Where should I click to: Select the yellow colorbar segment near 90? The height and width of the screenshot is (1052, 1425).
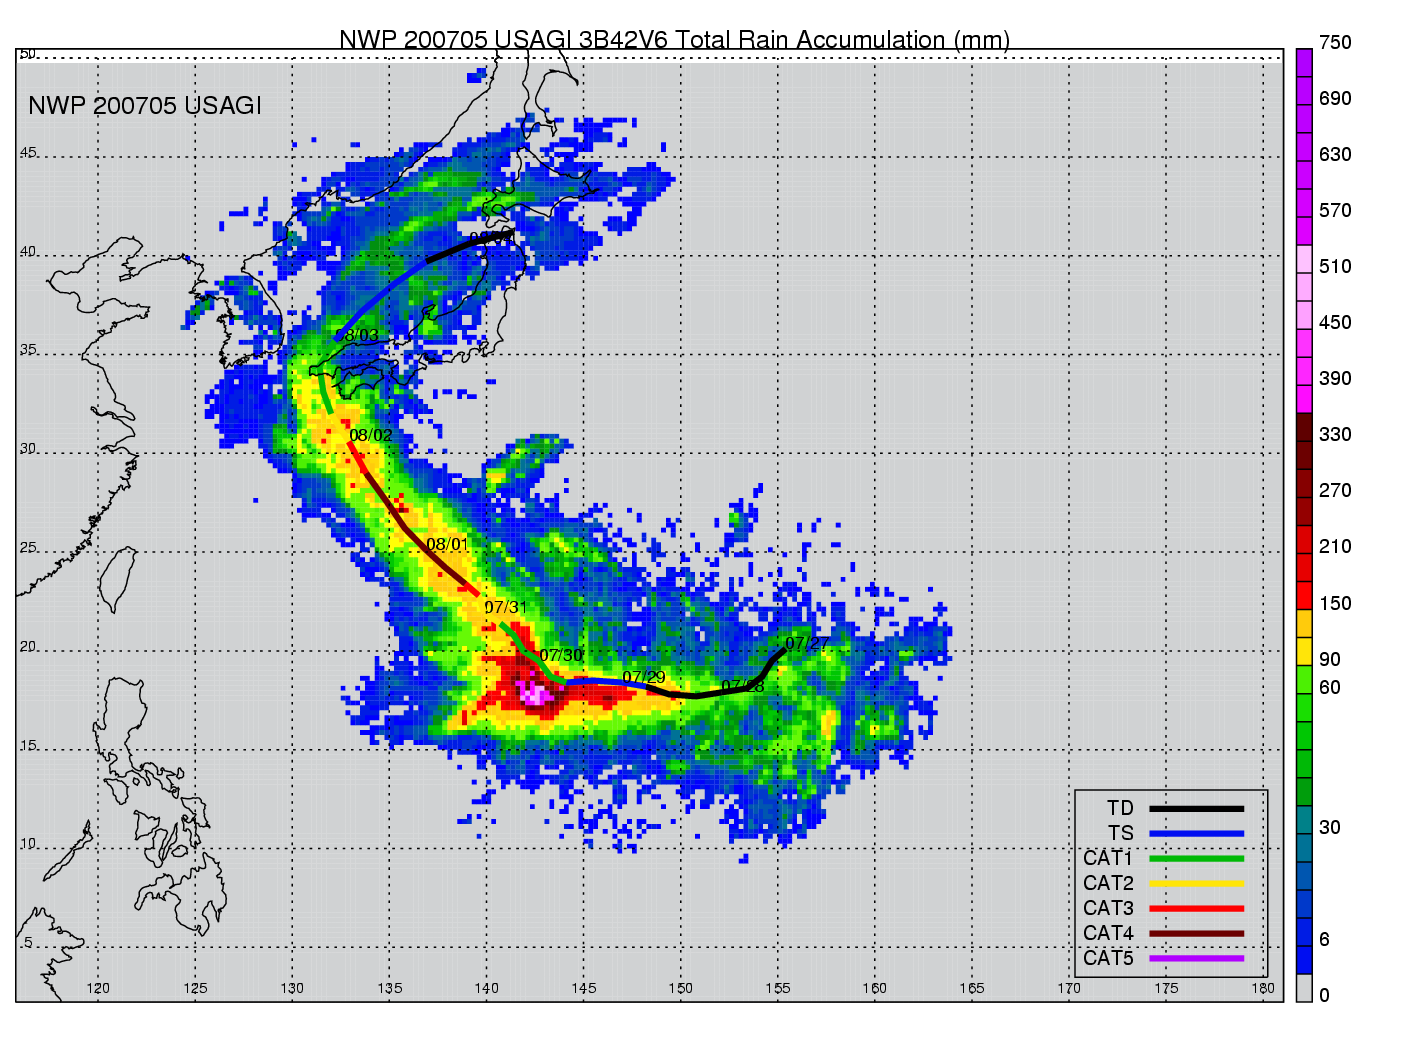1304,651
